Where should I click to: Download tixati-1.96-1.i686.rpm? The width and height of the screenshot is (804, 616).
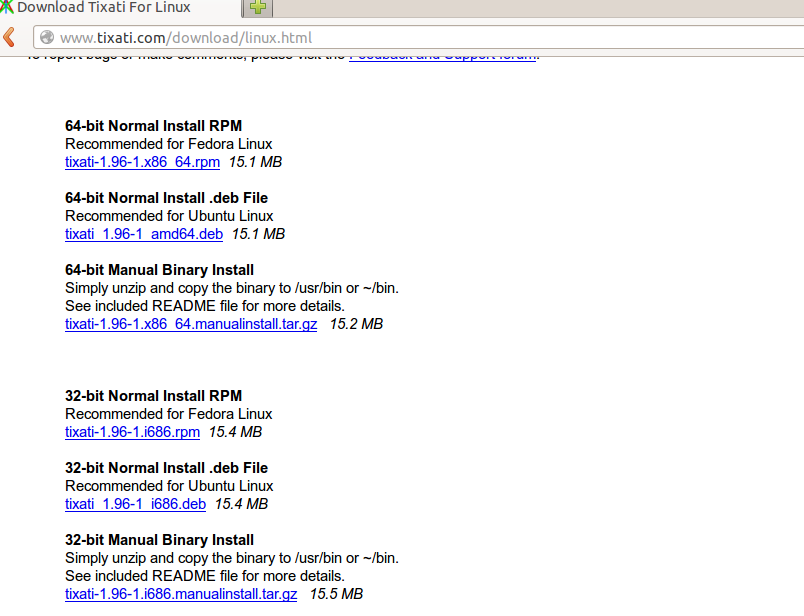(x=132, y=432)
